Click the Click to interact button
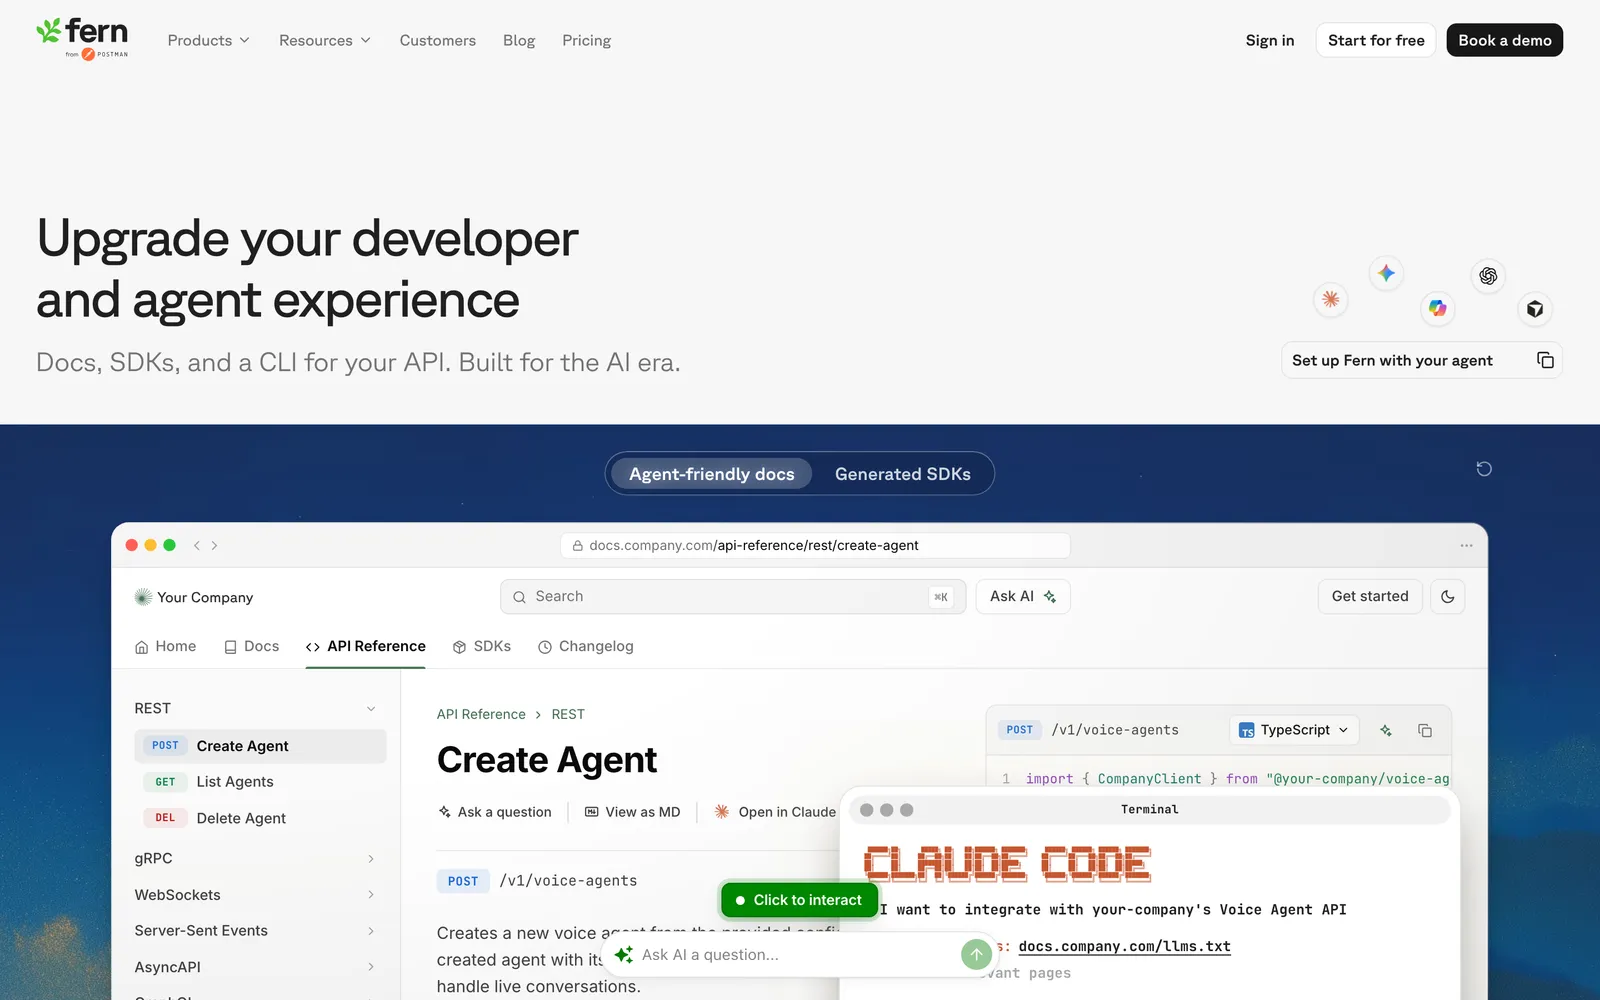1600x1000 pixels. (799, 900)
